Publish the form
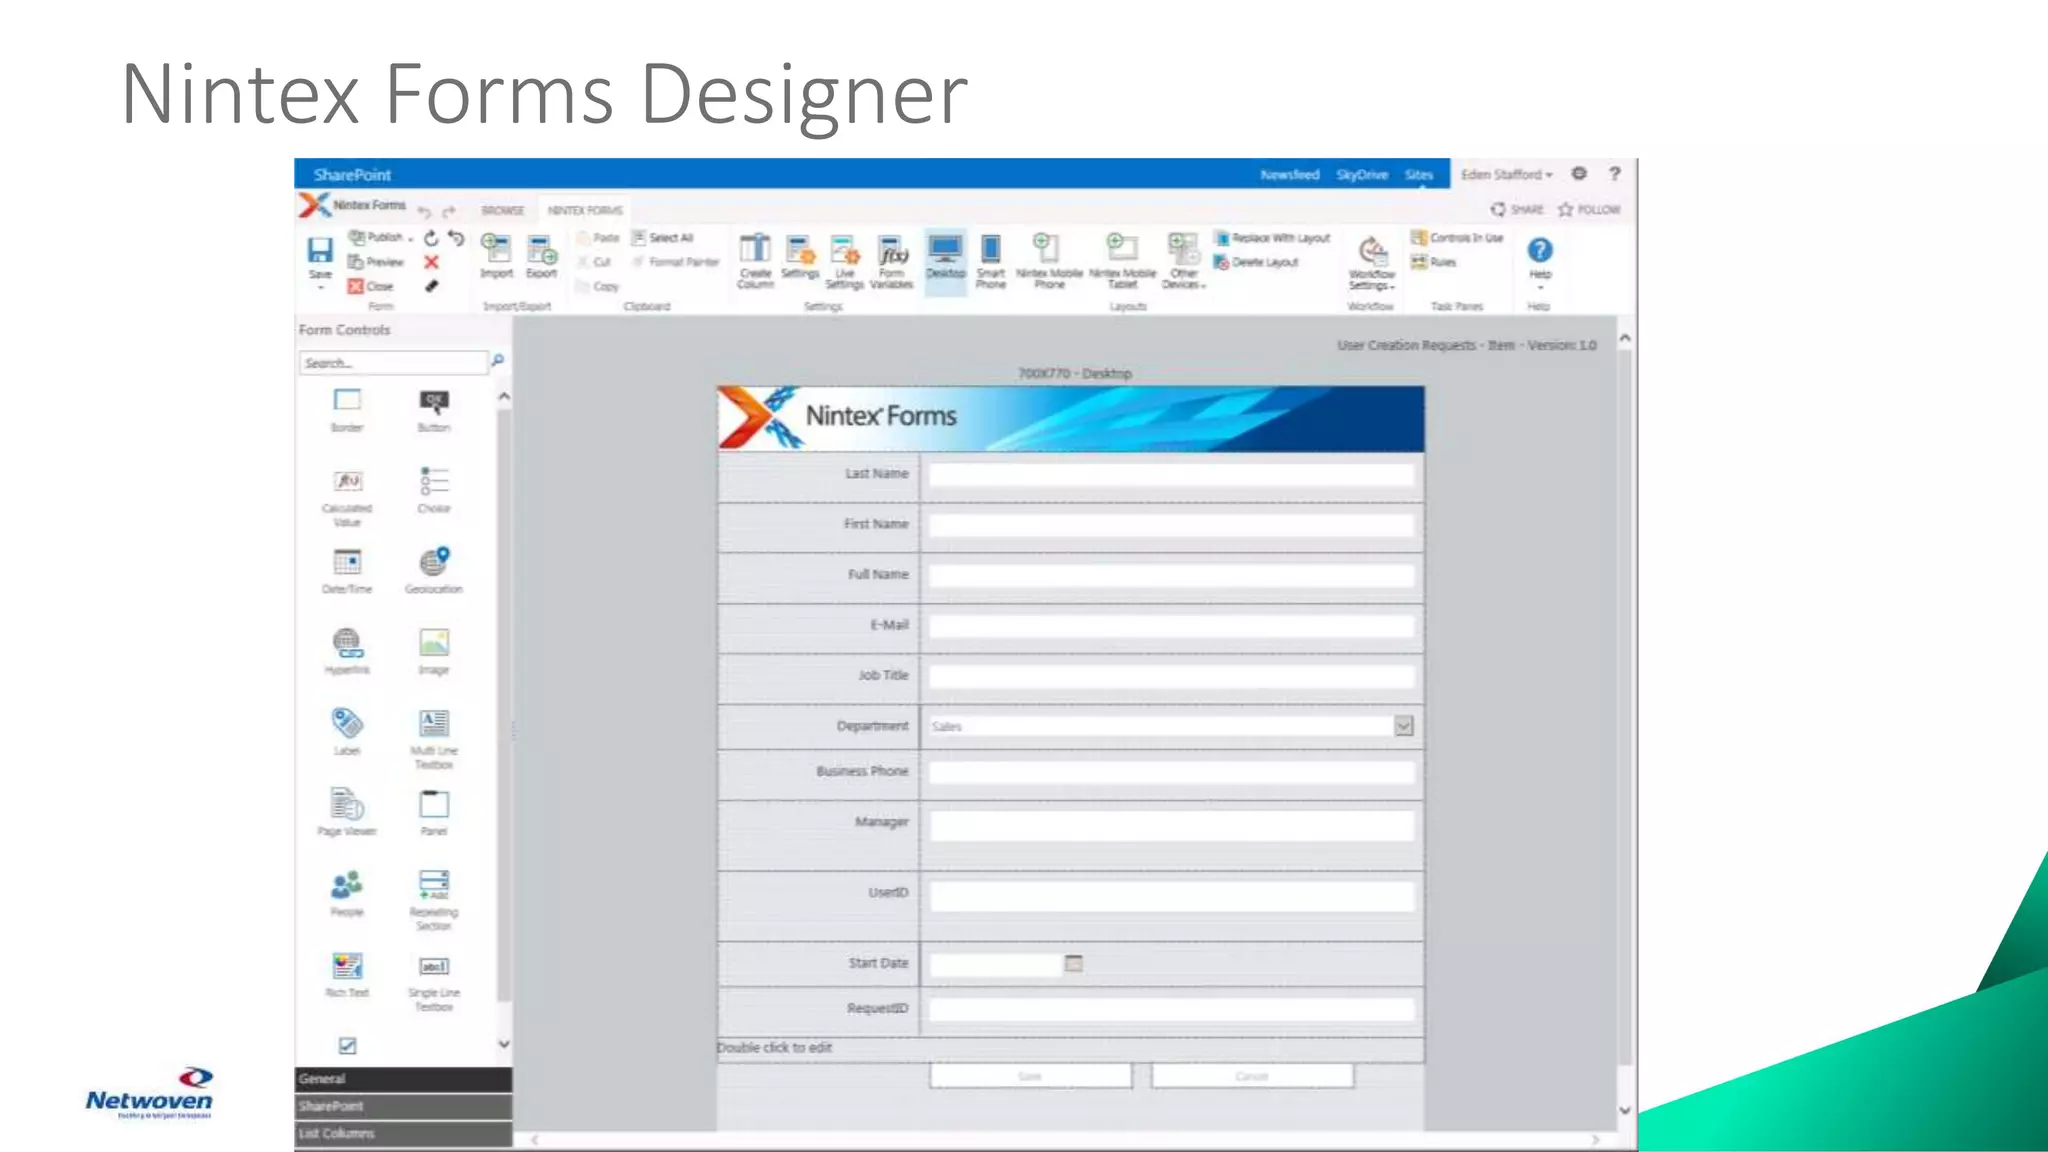The width and height of the screenshot is (2048, 1152). pyautogui.click(x=381, y=238)
